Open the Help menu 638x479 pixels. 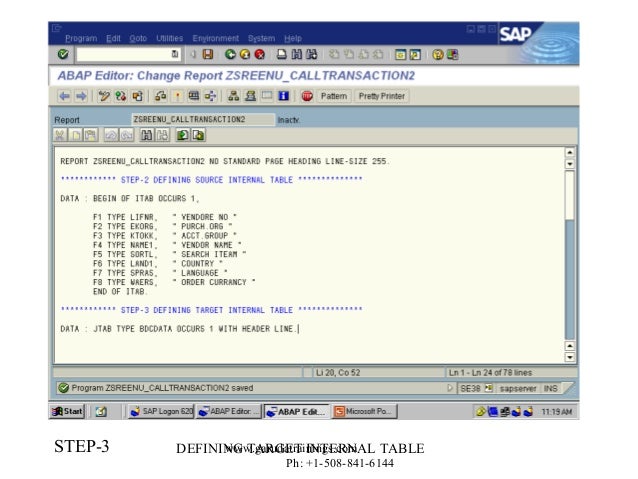click(x=293, y=38)
